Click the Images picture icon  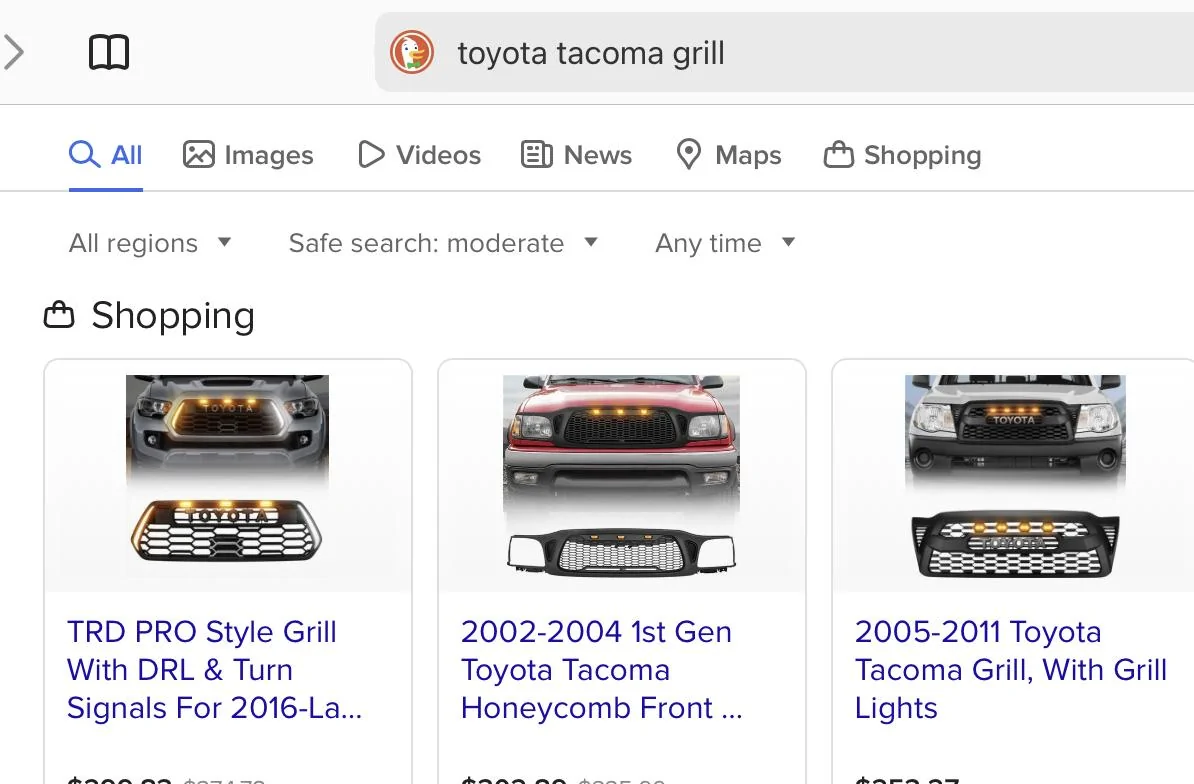tap(199, 155)
